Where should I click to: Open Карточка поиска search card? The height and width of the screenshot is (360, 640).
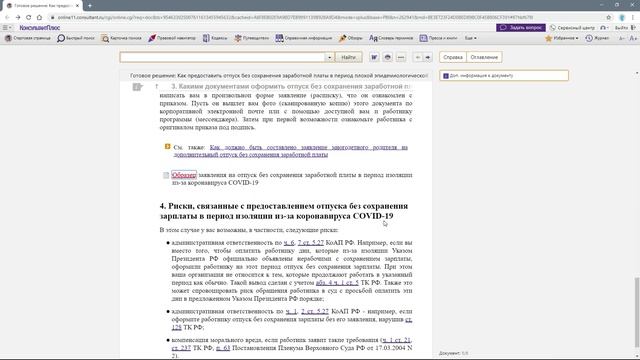pos(122,38)
